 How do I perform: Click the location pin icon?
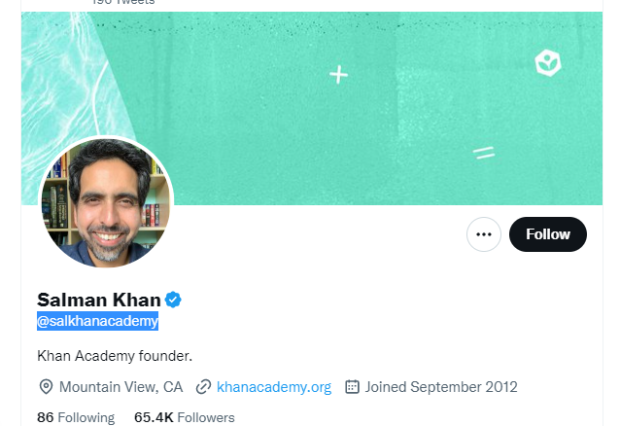[x=45, y=386]
